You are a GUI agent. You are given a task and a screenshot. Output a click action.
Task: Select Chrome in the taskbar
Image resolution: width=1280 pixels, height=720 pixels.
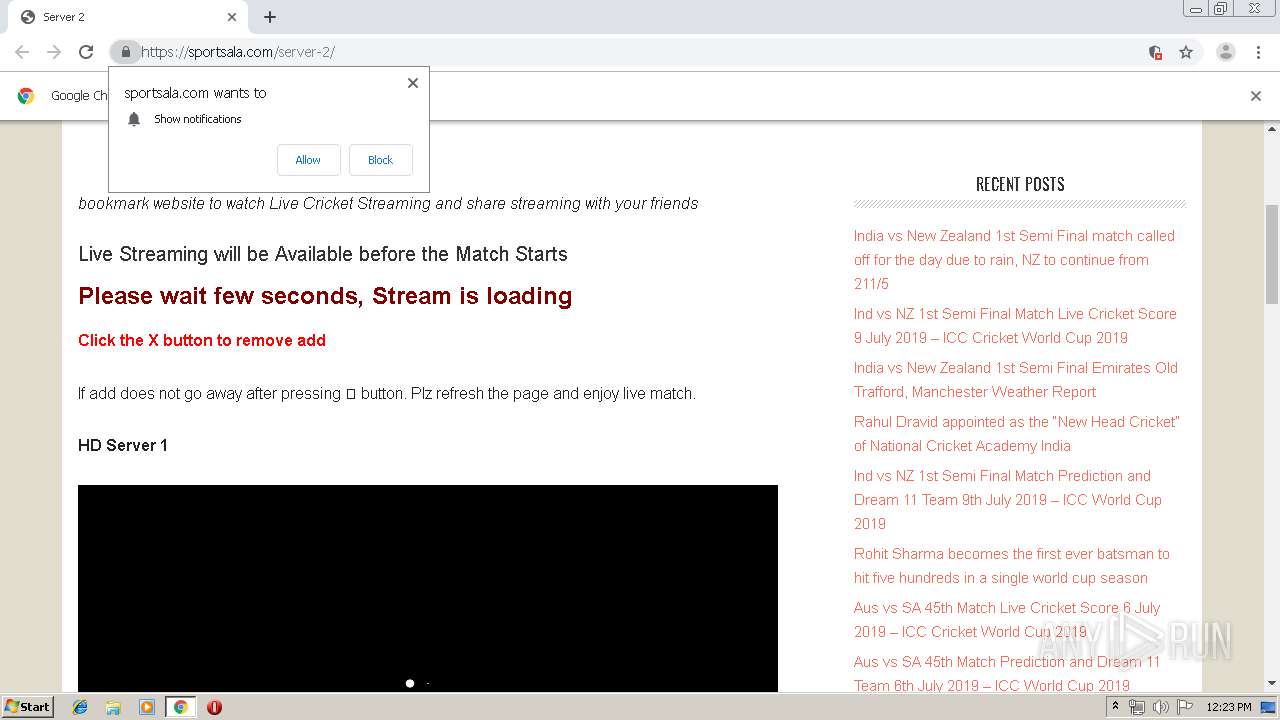pos(181,707)
